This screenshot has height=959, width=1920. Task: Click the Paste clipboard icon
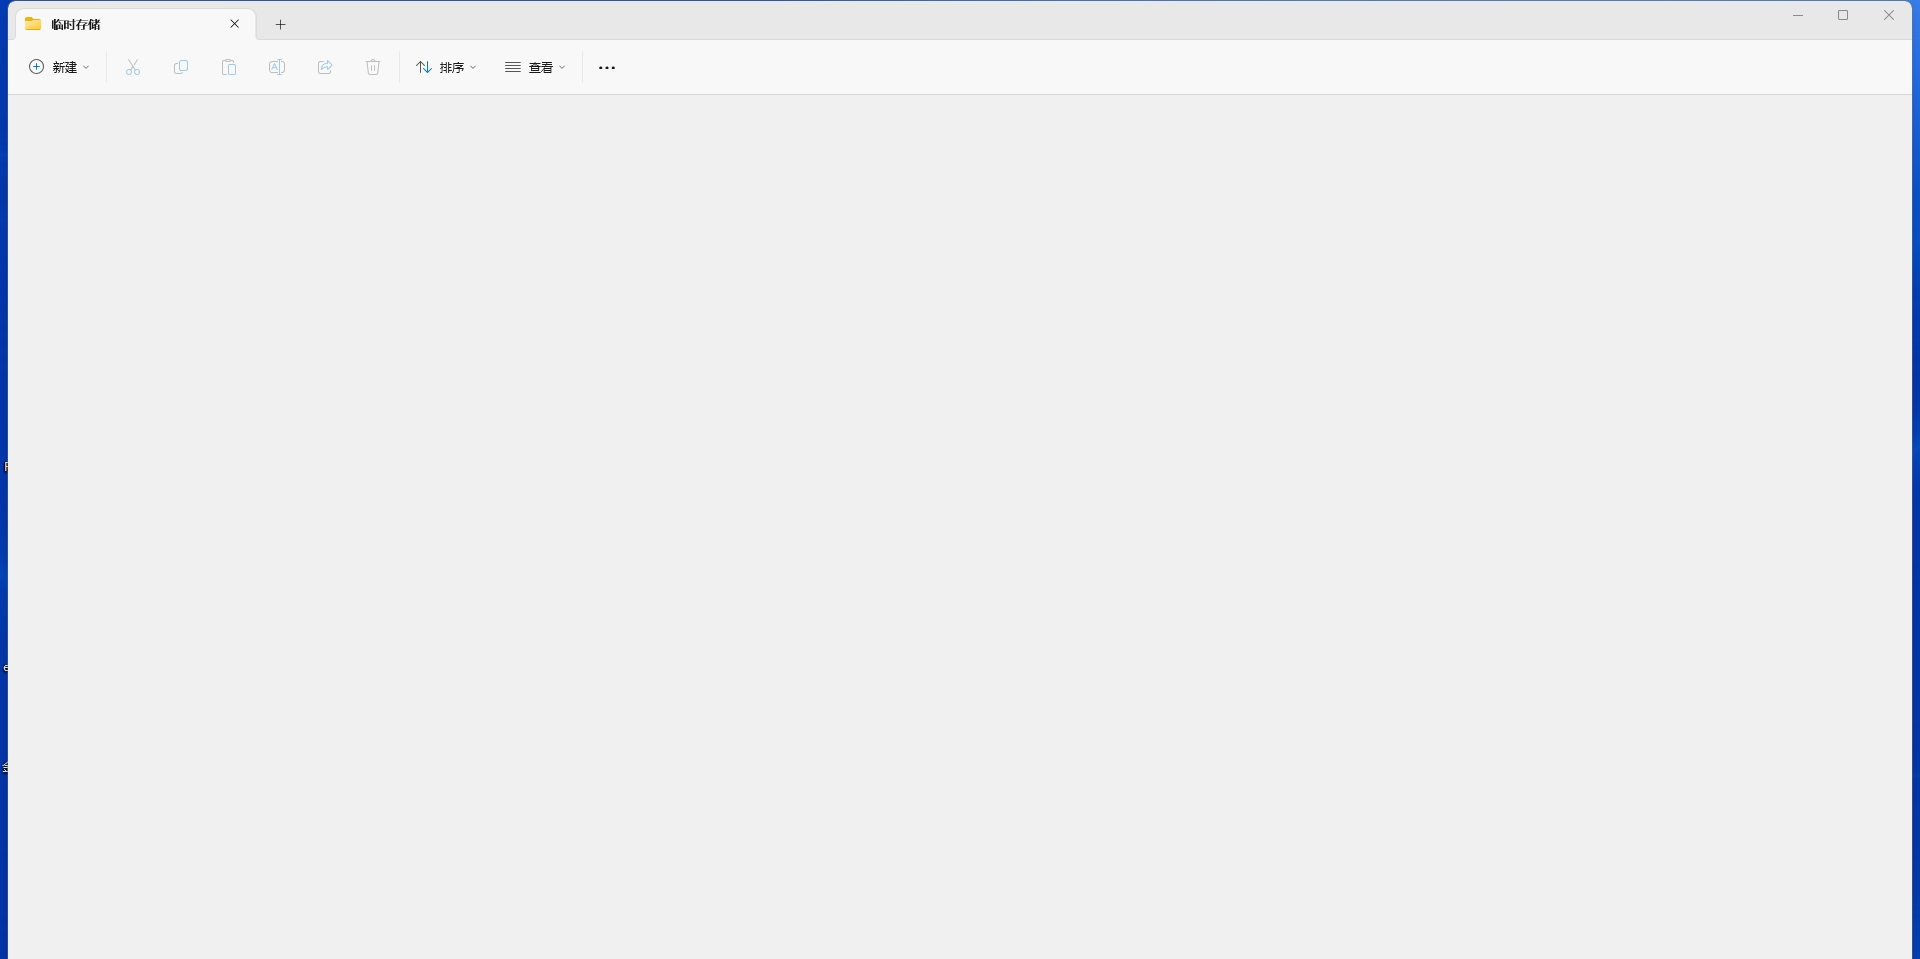pyautogui.click(x=229, y=67)
